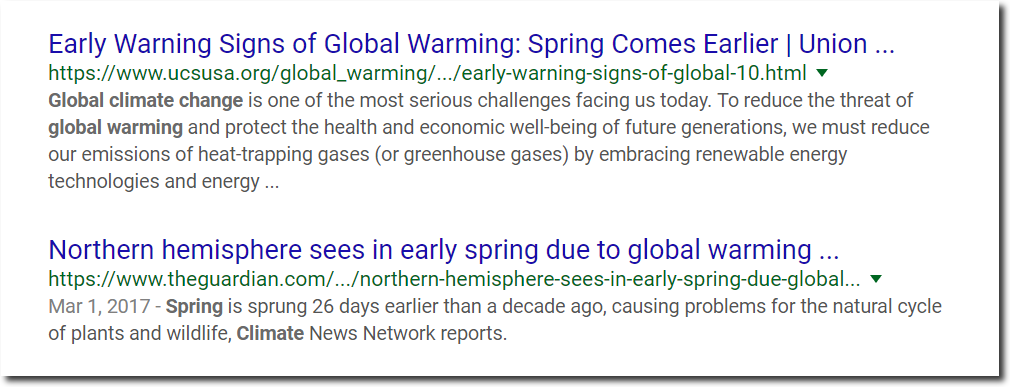Click the ucsusa.org green URL
Screen dimensions: 1010x387
point(427,75)
